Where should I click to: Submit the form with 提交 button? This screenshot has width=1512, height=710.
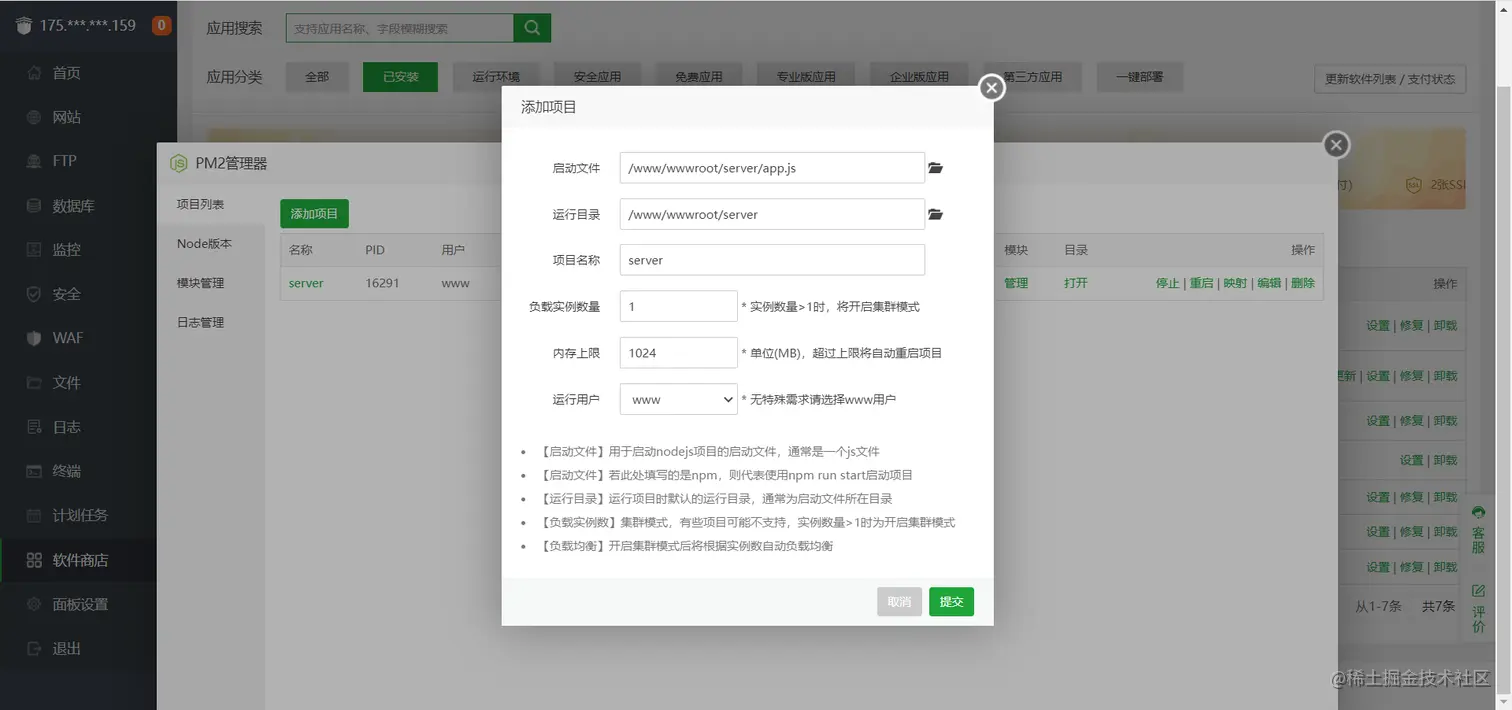(950, 602)
